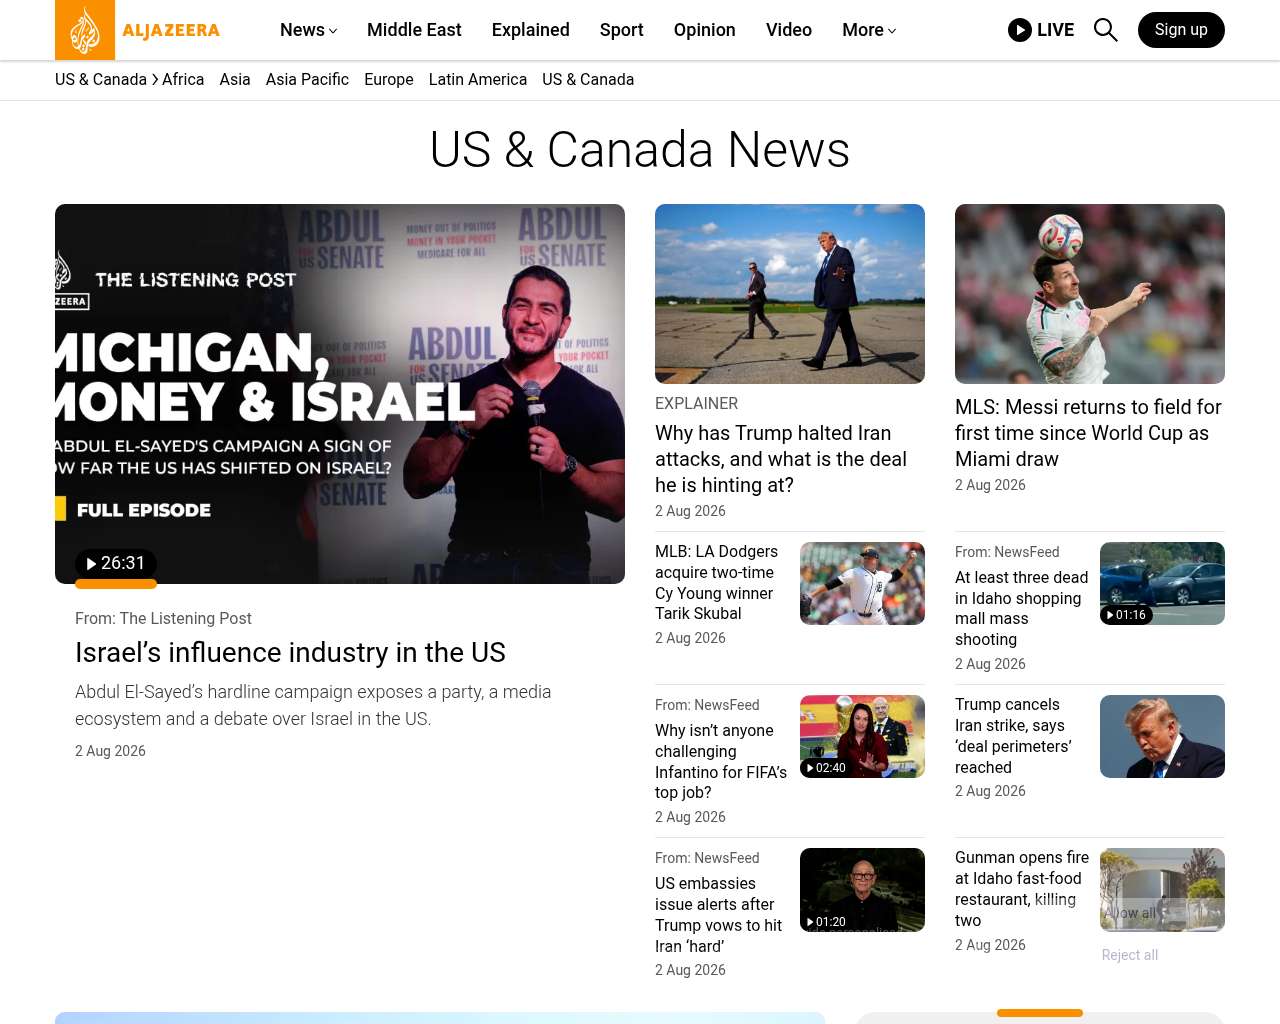
Task: Play the 01:16 Idaho shooting video
Action: (1126, 615)
